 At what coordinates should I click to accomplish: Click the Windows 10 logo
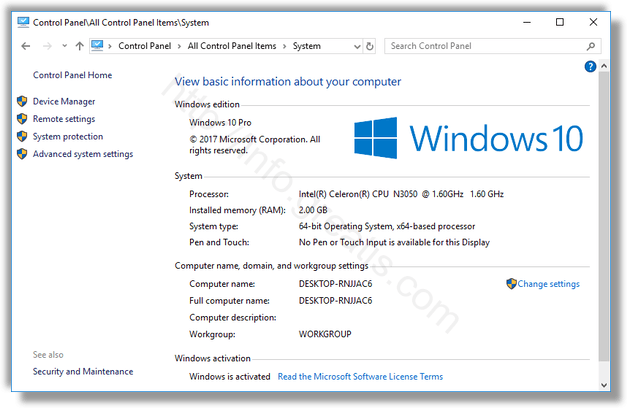click(468, 138)
